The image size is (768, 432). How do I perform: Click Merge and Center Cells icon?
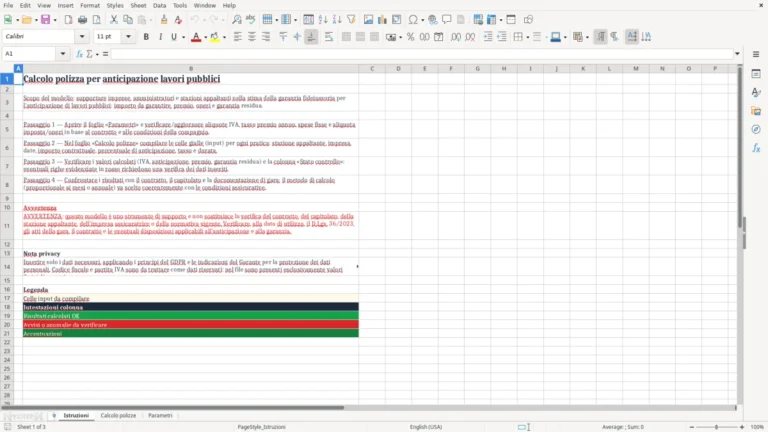click(x=346, y=37)
